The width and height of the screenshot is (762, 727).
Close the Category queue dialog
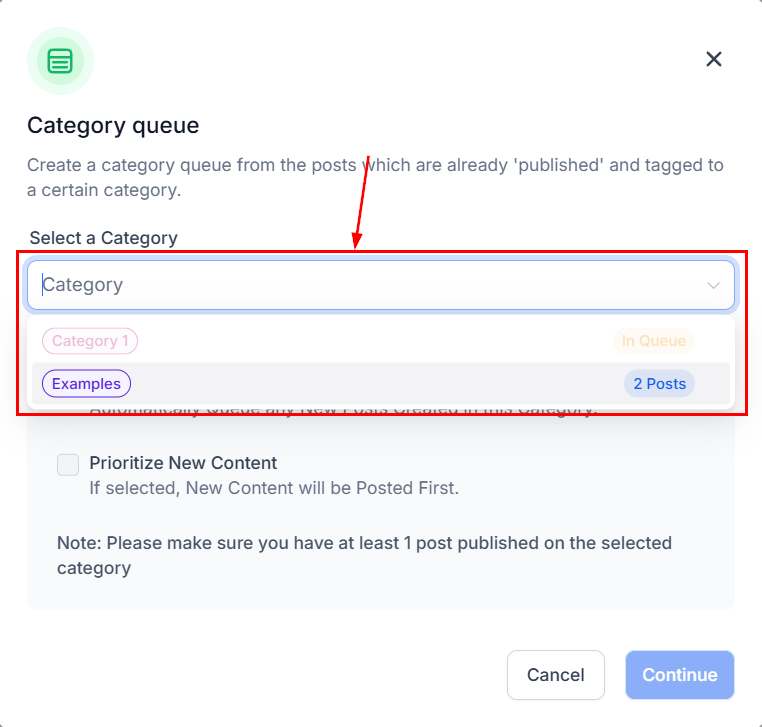tap(714, 59)
